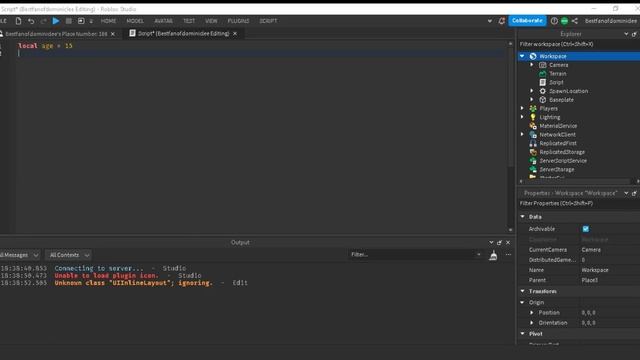The height and width of the screenshot is (360, 640).
Task: Click the New file icon in toolbar
Action: click(18, 21)
